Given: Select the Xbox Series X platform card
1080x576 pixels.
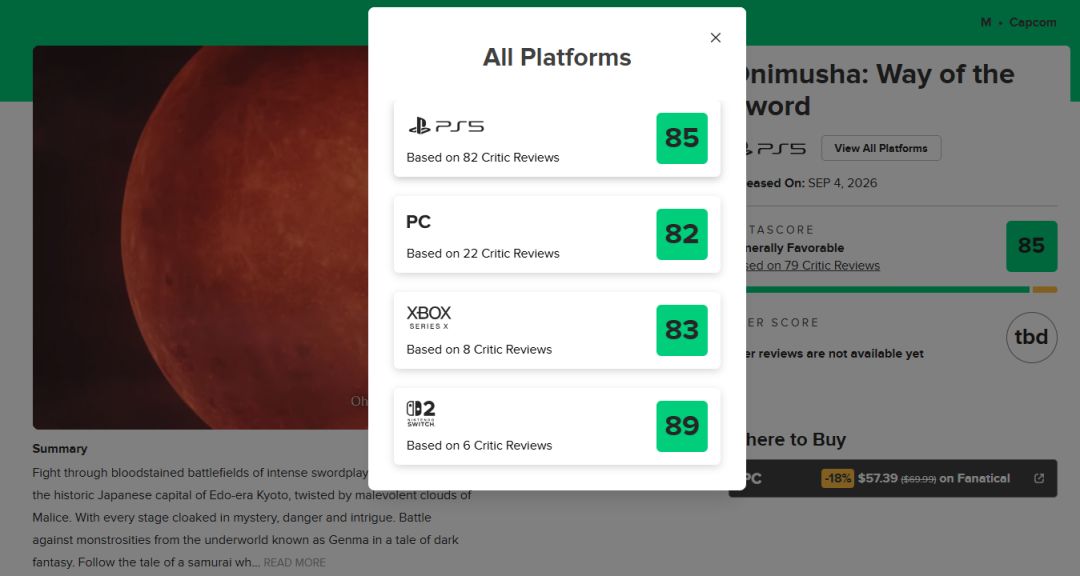Looking at the screenshot, I should pos(557,330).
